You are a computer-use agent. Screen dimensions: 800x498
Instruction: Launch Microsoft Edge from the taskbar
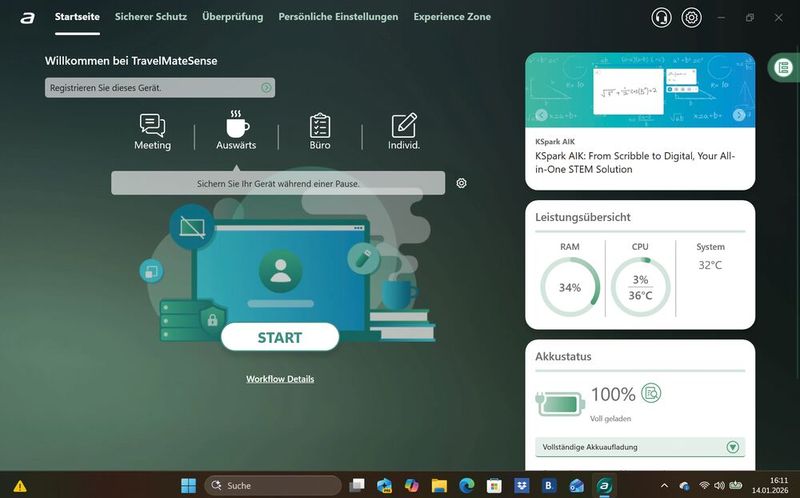point(466,486)
